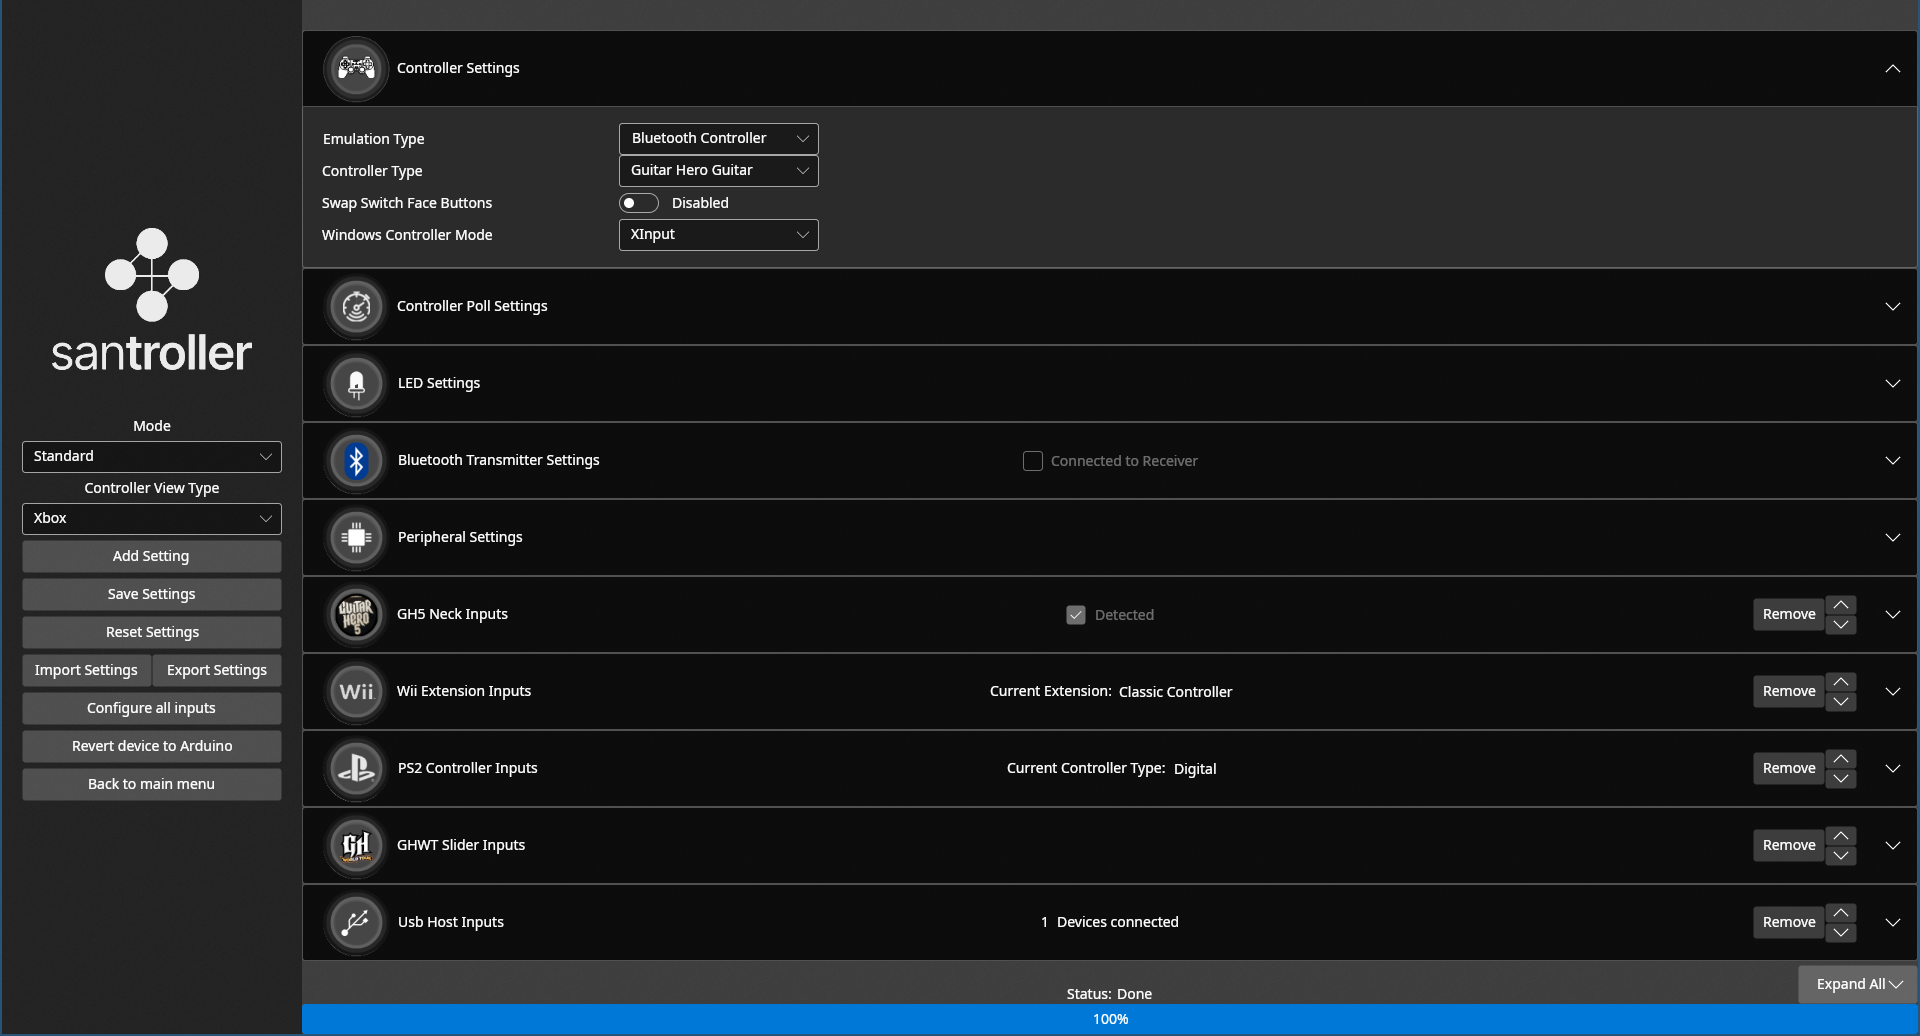
Task: Toggle the GH5 Neck Detected checkbox
Action: pyautogui.click(x=1076, y=615)
